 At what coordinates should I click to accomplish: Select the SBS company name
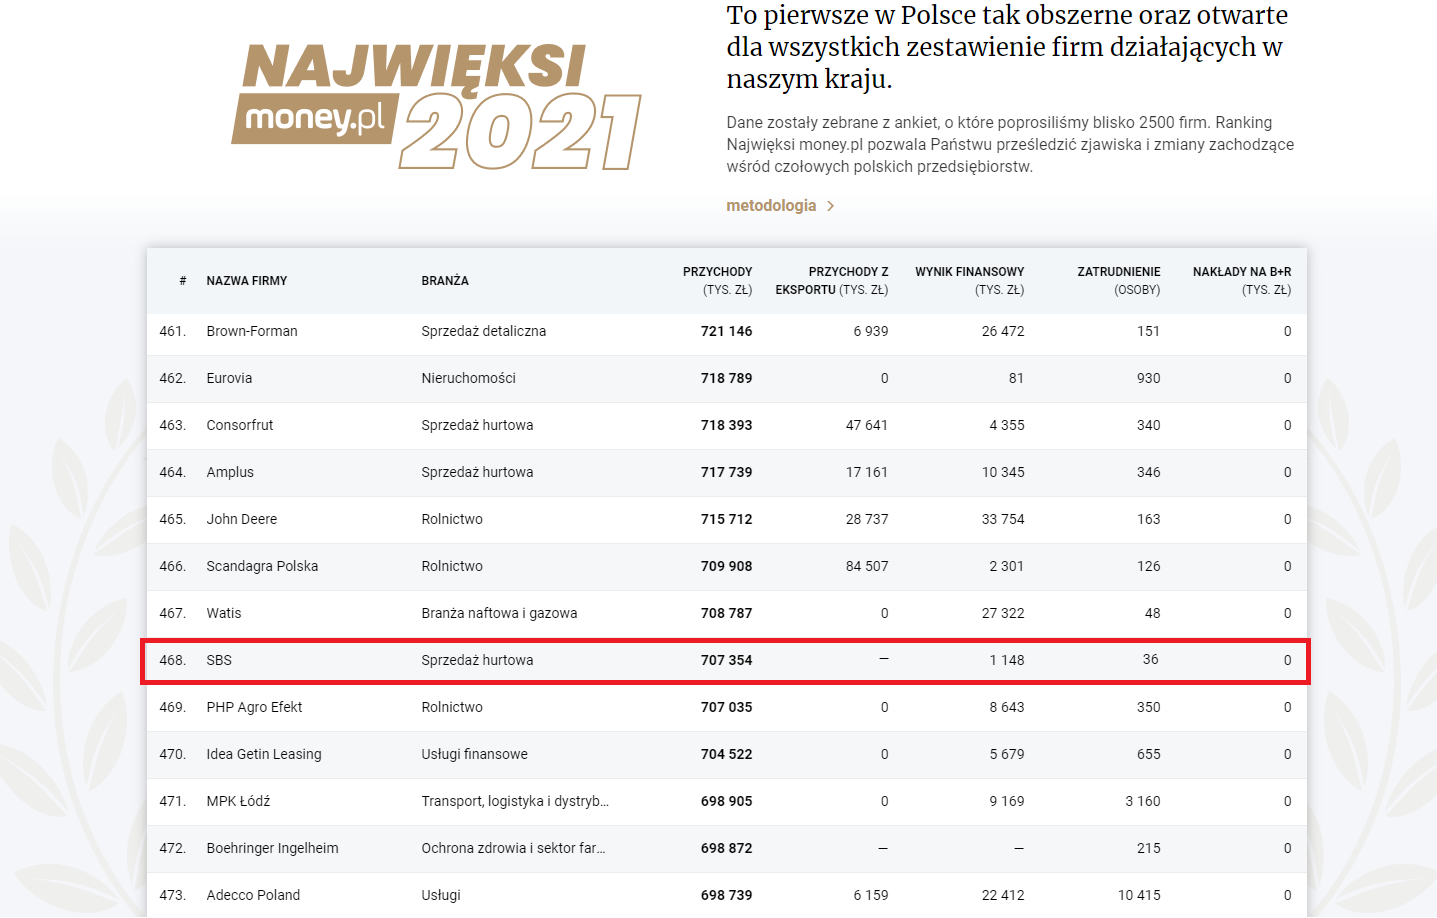[219, 660]
